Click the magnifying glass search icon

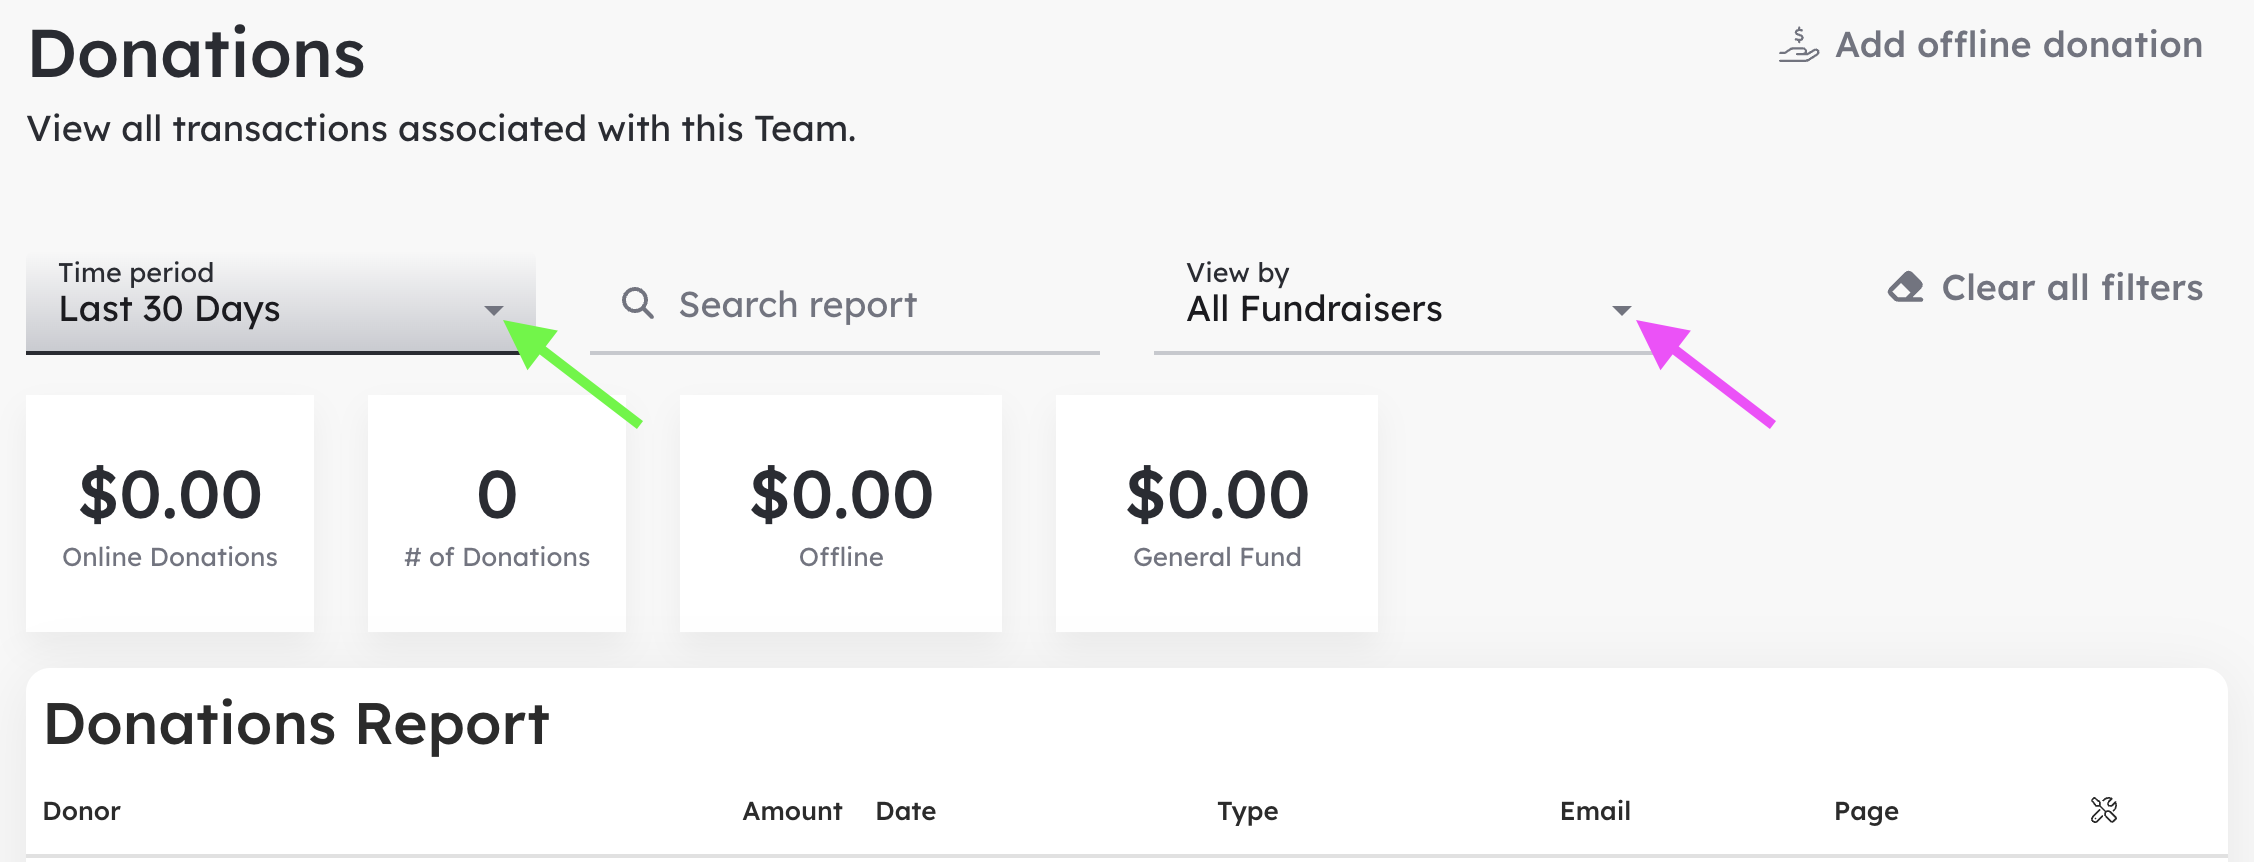coord(637,303)
